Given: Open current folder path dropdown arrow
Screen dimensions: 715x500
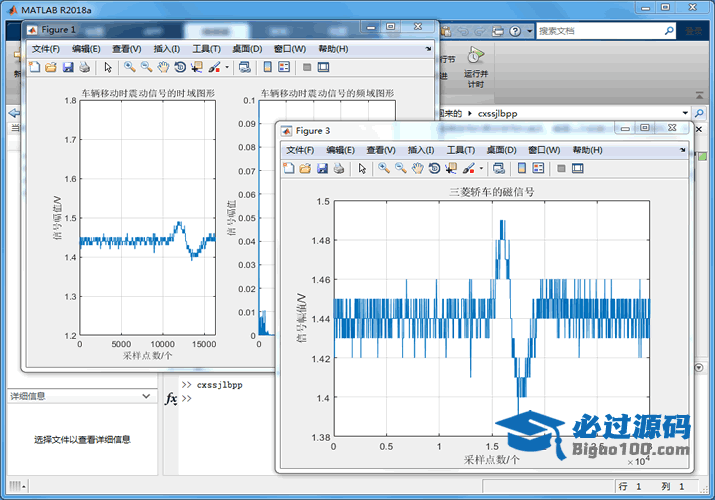Looking at the screenshot, I should coord(685,113).
